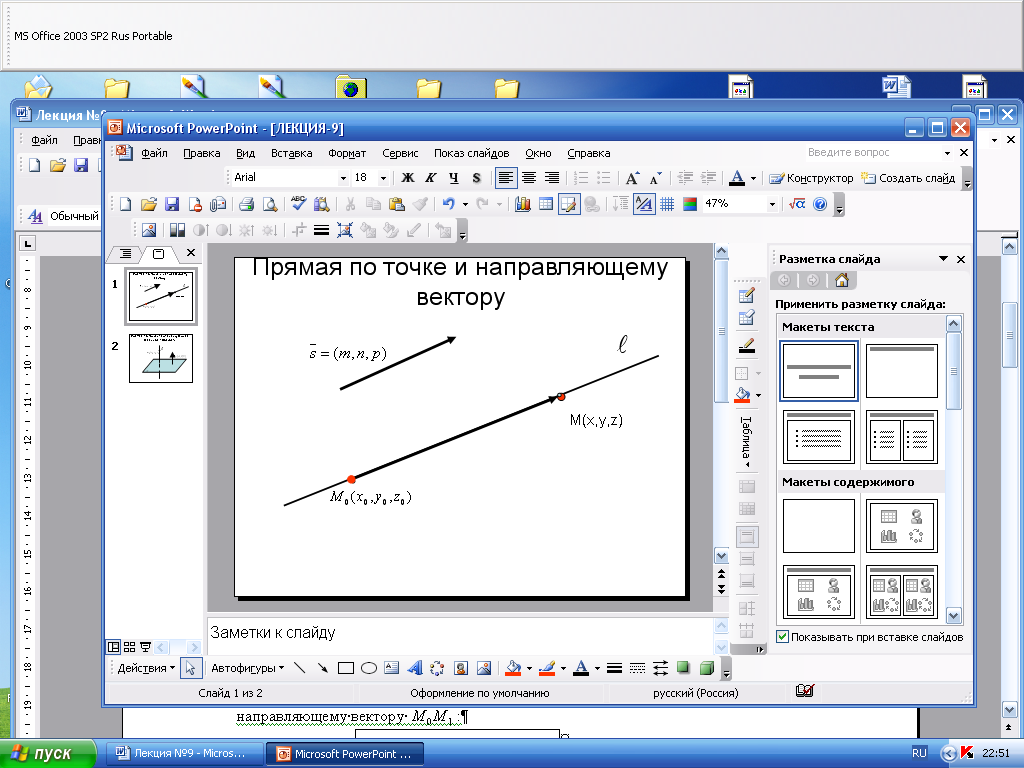The height and width of the screenshot is (768, 1024).
Task: Click the Paste clipboard icon
Action: pyautogui.click(x=396, y=204)
